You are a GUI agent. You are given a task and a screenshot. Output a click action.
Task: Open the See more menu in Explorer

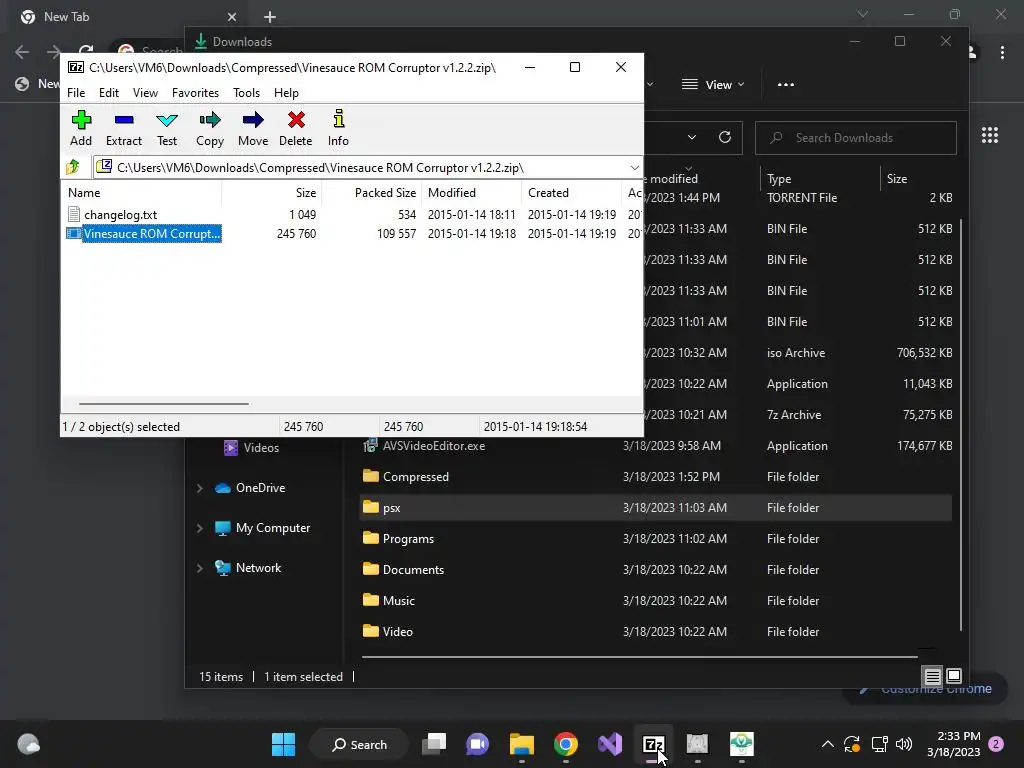(786, 85)
